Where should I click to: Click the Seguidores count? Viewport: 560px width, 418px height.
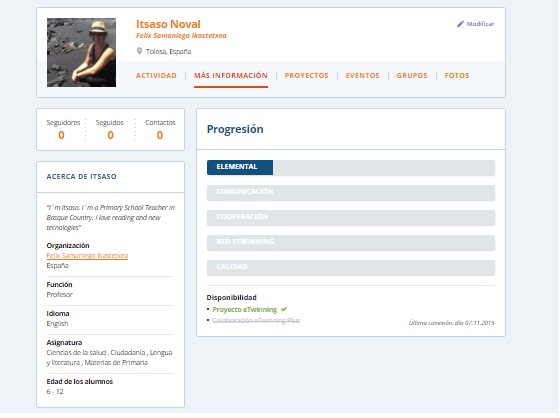click(61, 135)
